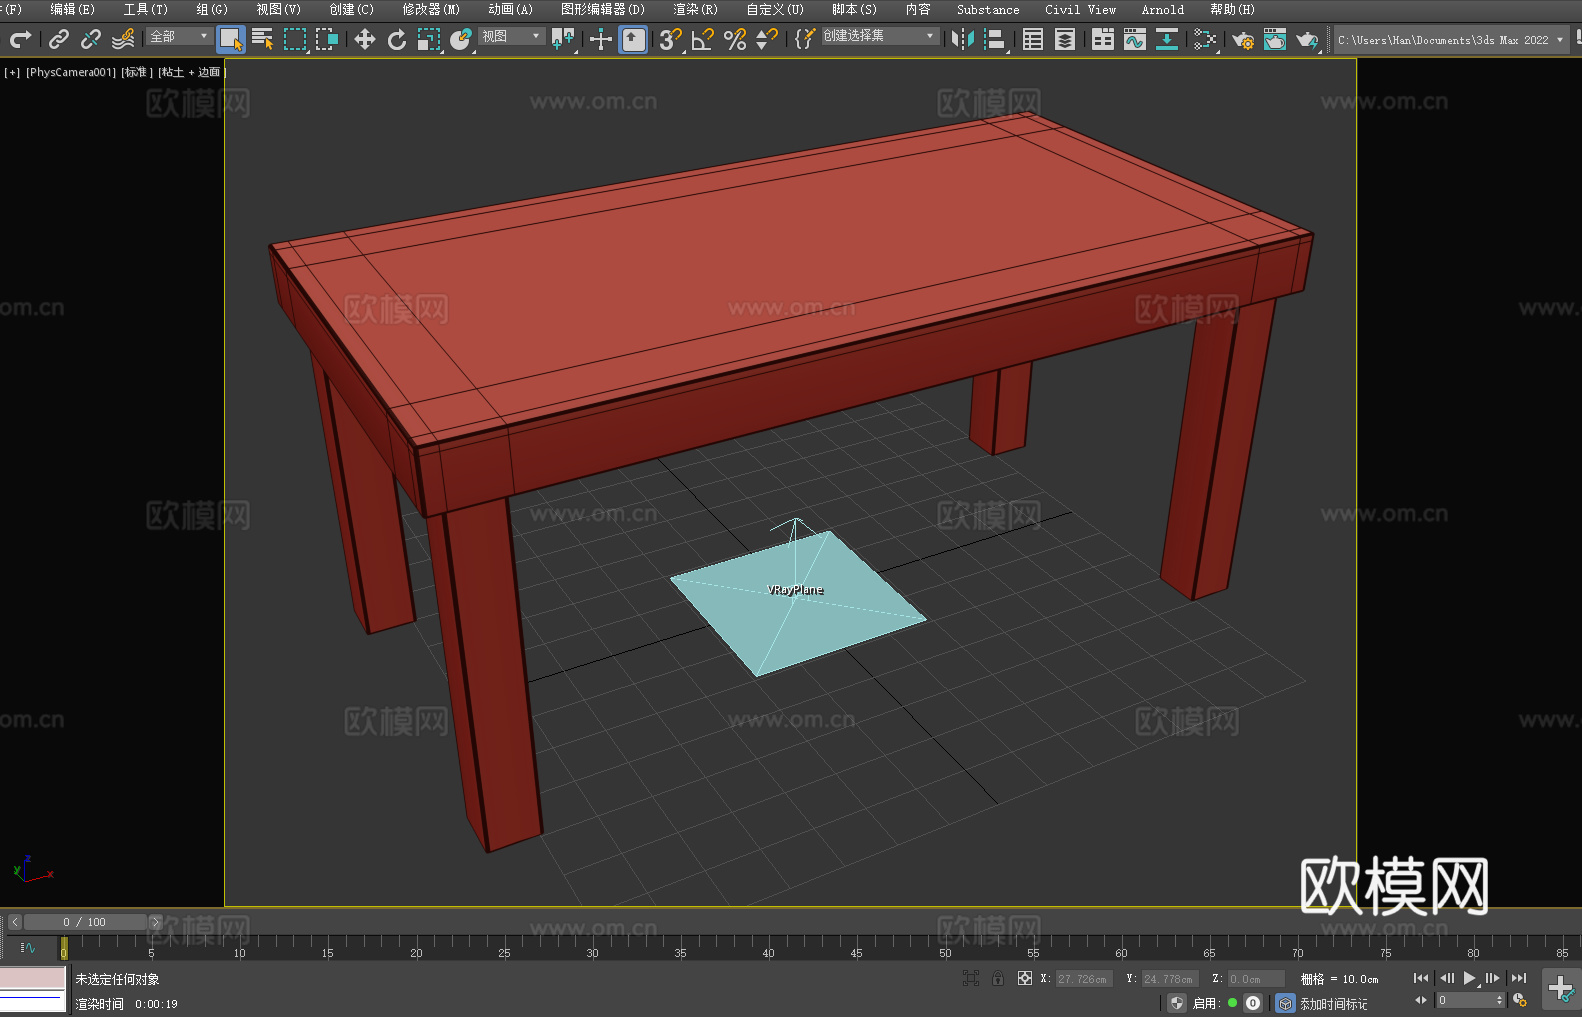Step time slider forward one frame

[155, 922]
